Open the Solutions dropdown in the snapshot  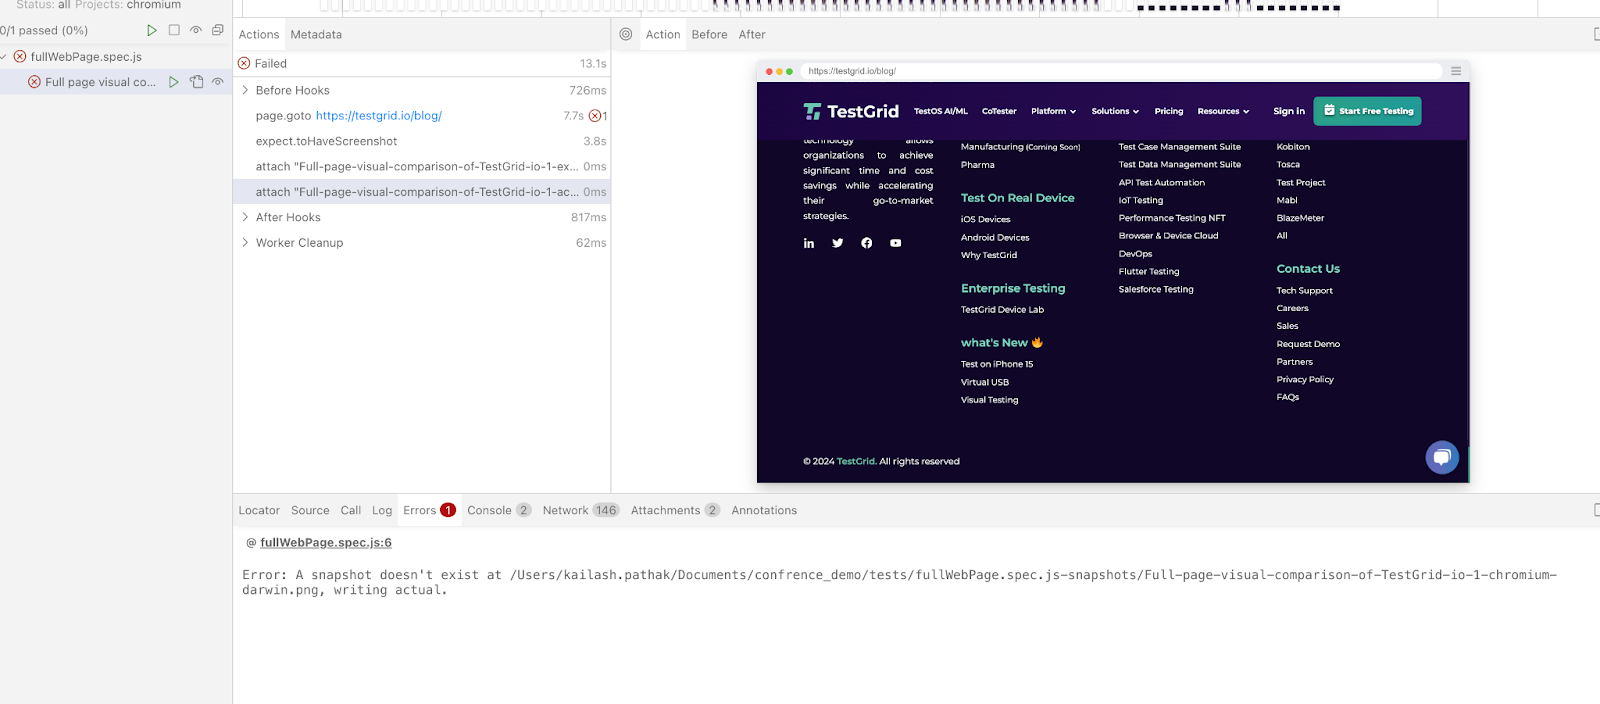coord(1115,111)
